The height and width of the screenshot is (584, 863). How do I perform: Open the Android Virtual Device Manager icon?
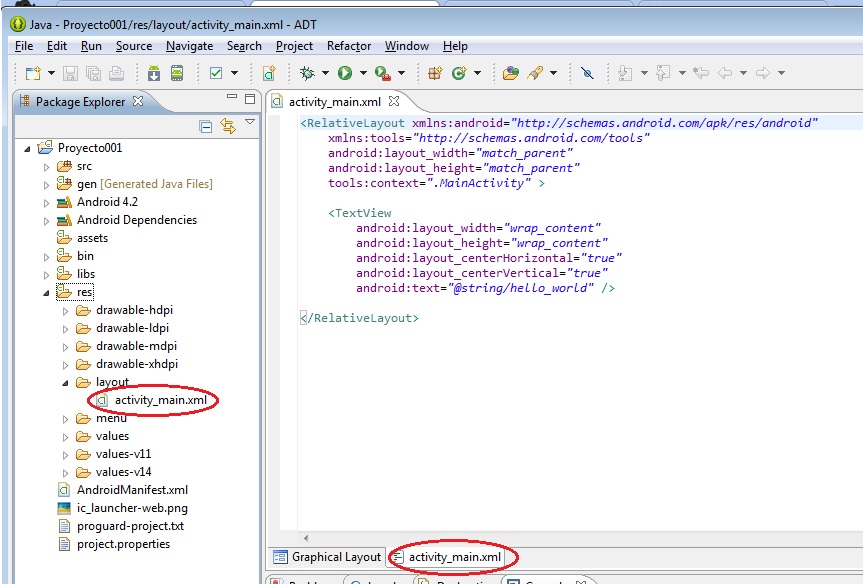click(177, 73)
